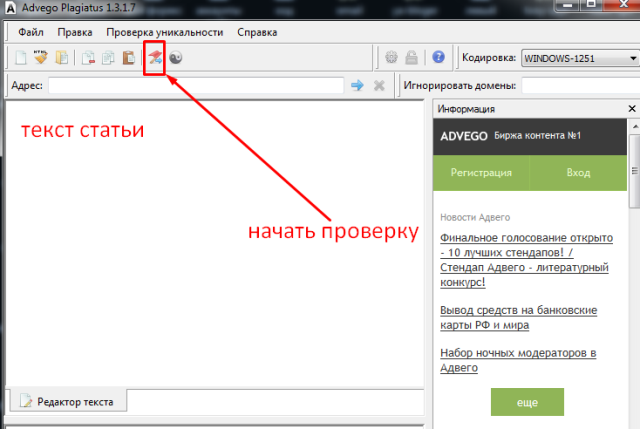Expand the Кодировка WINDOWS-1251 dropdown
Screen dimensions: 640x429
click(x=580, y=58)
